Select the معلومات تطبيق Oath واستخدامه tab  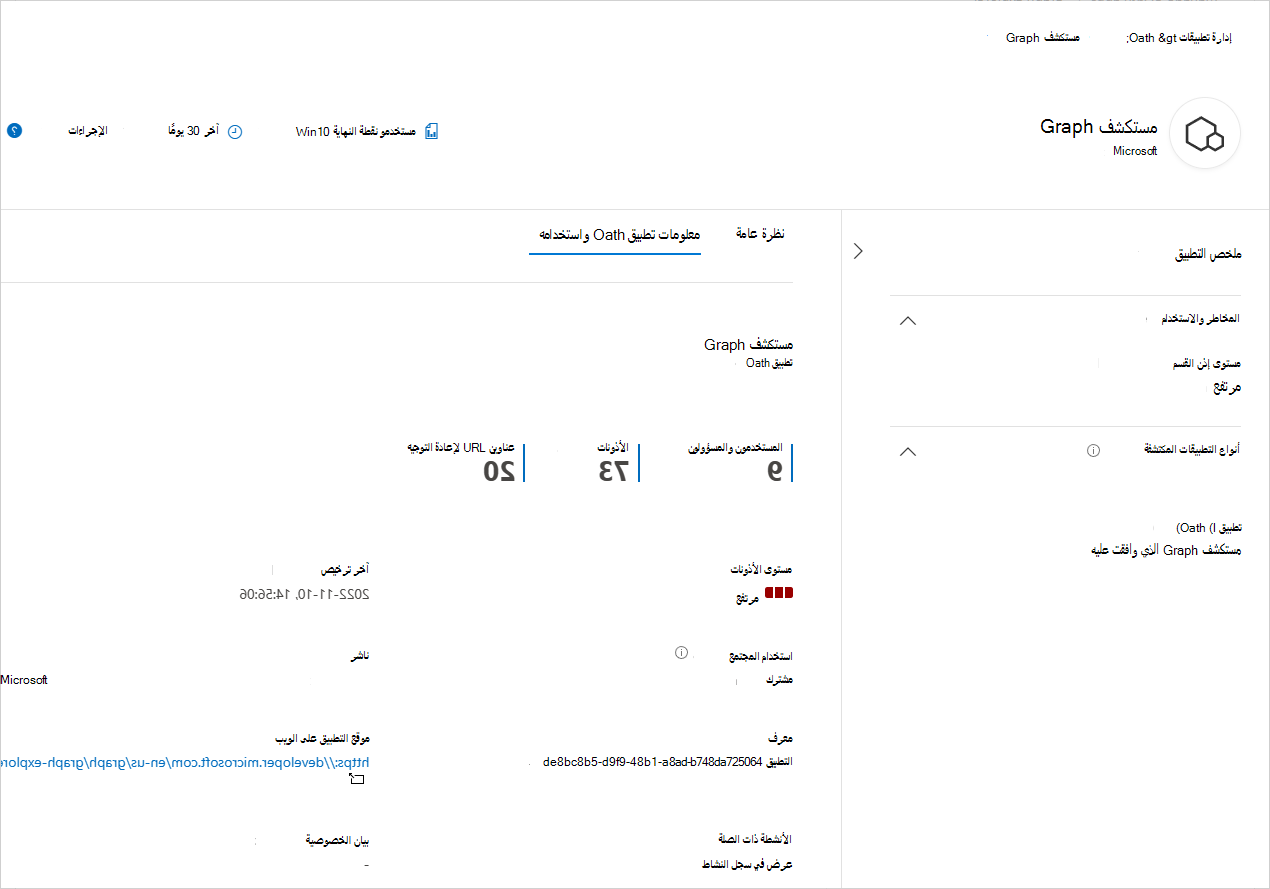[x=614, y=232]
